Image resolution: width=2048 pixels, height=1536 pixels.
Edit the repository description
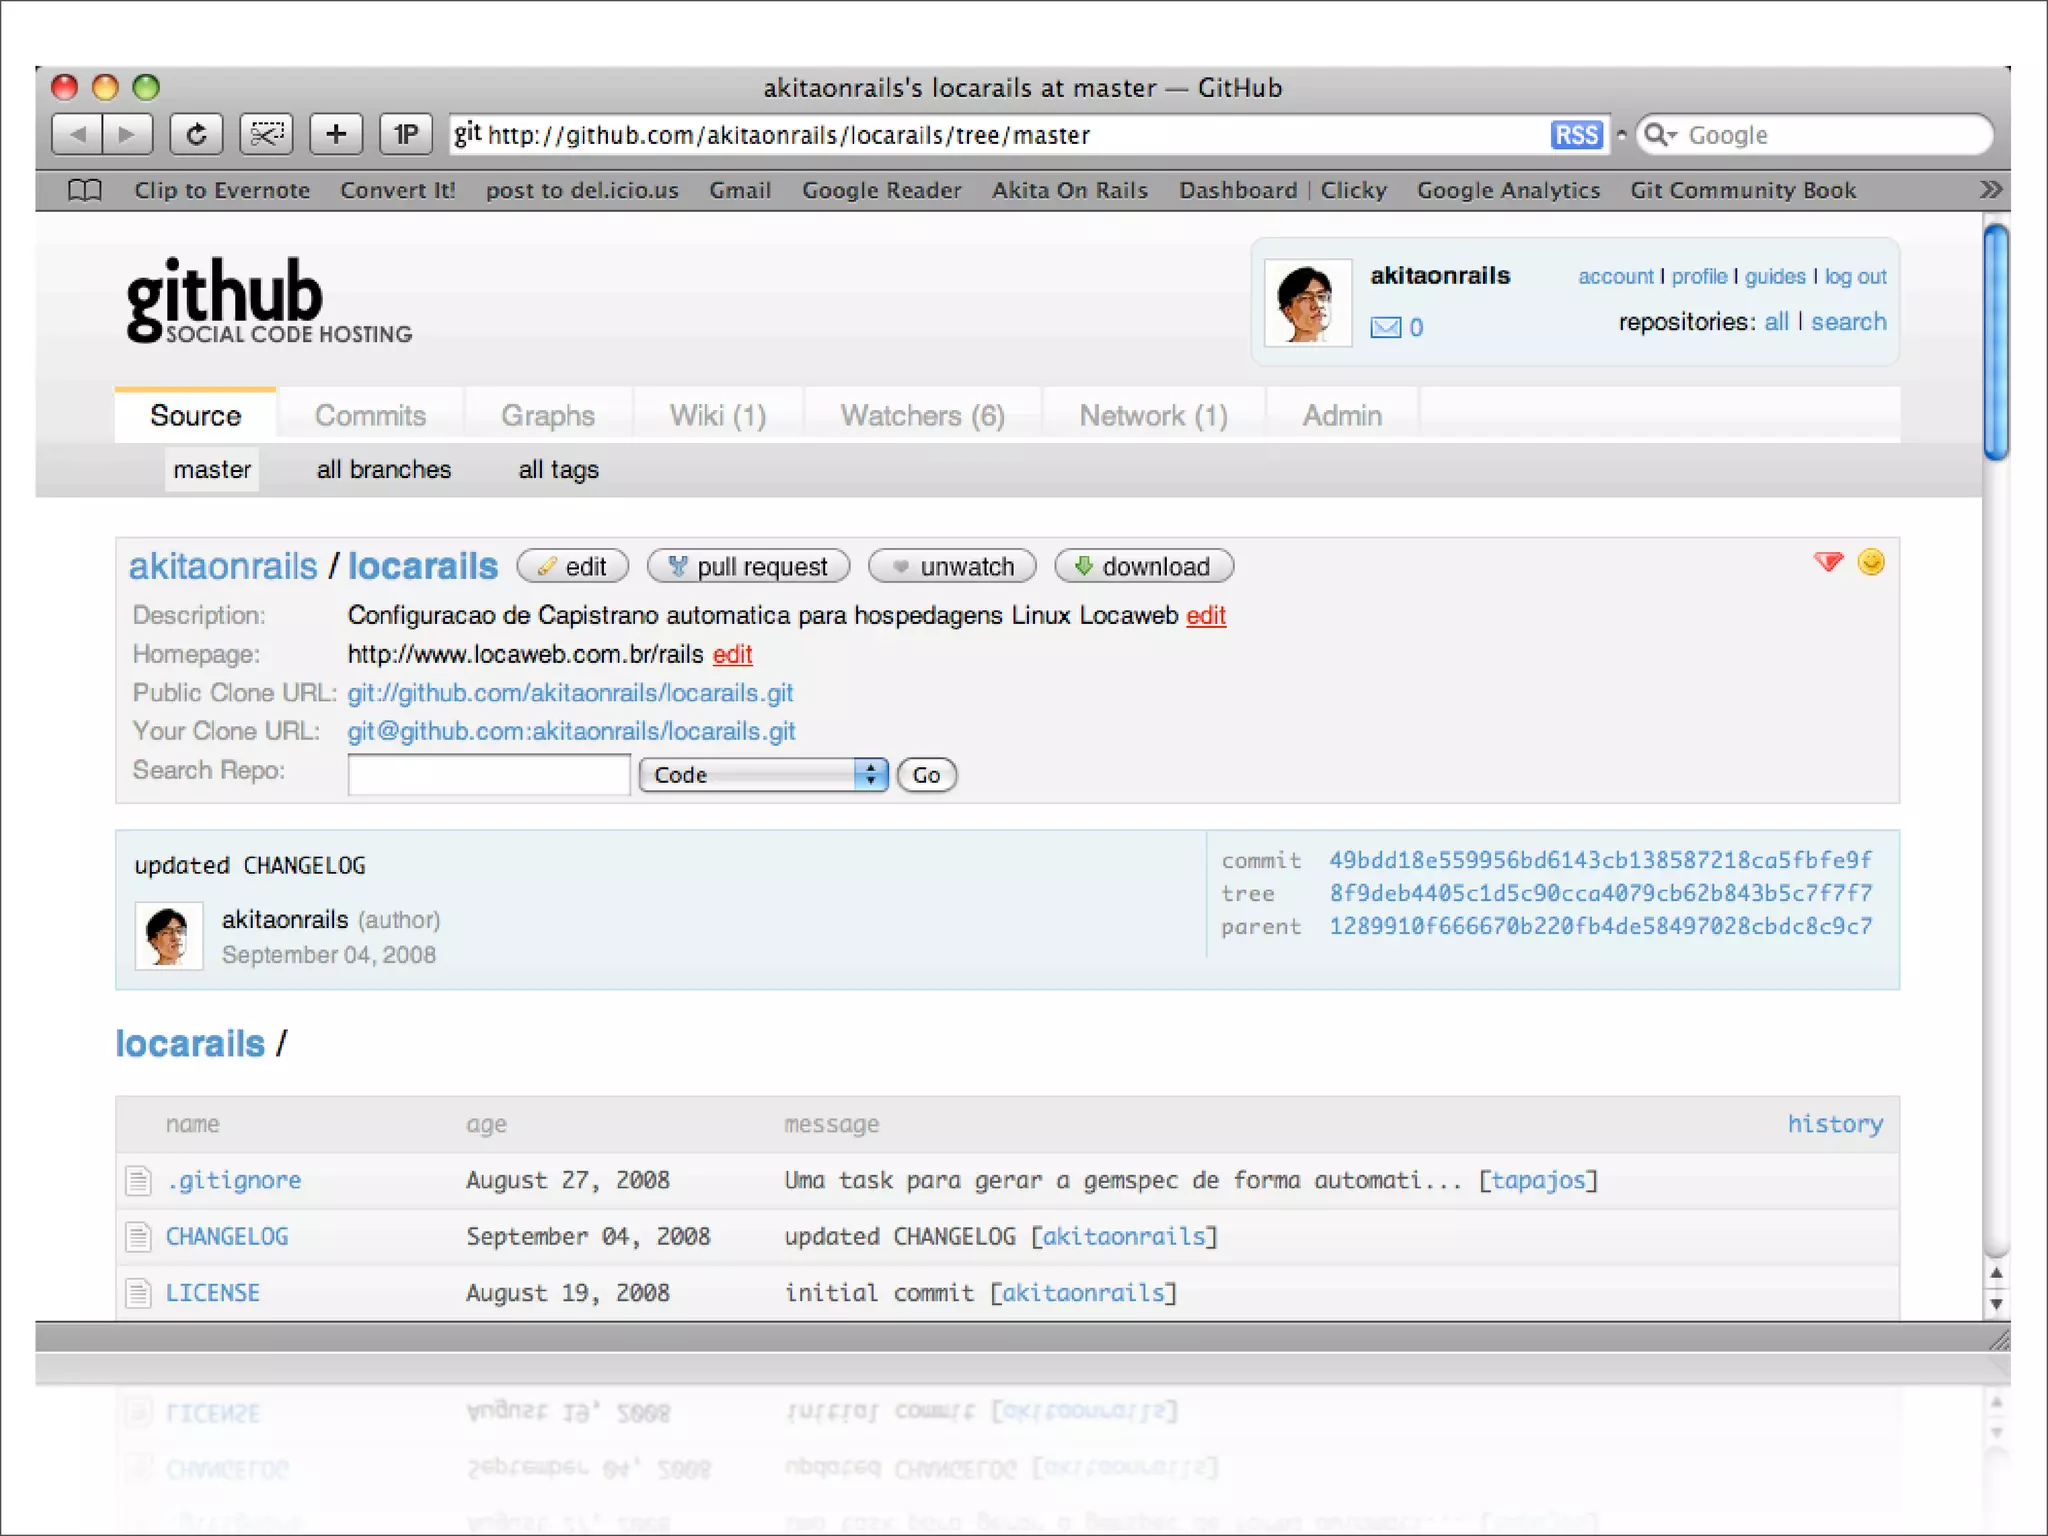click(1206, 616)
